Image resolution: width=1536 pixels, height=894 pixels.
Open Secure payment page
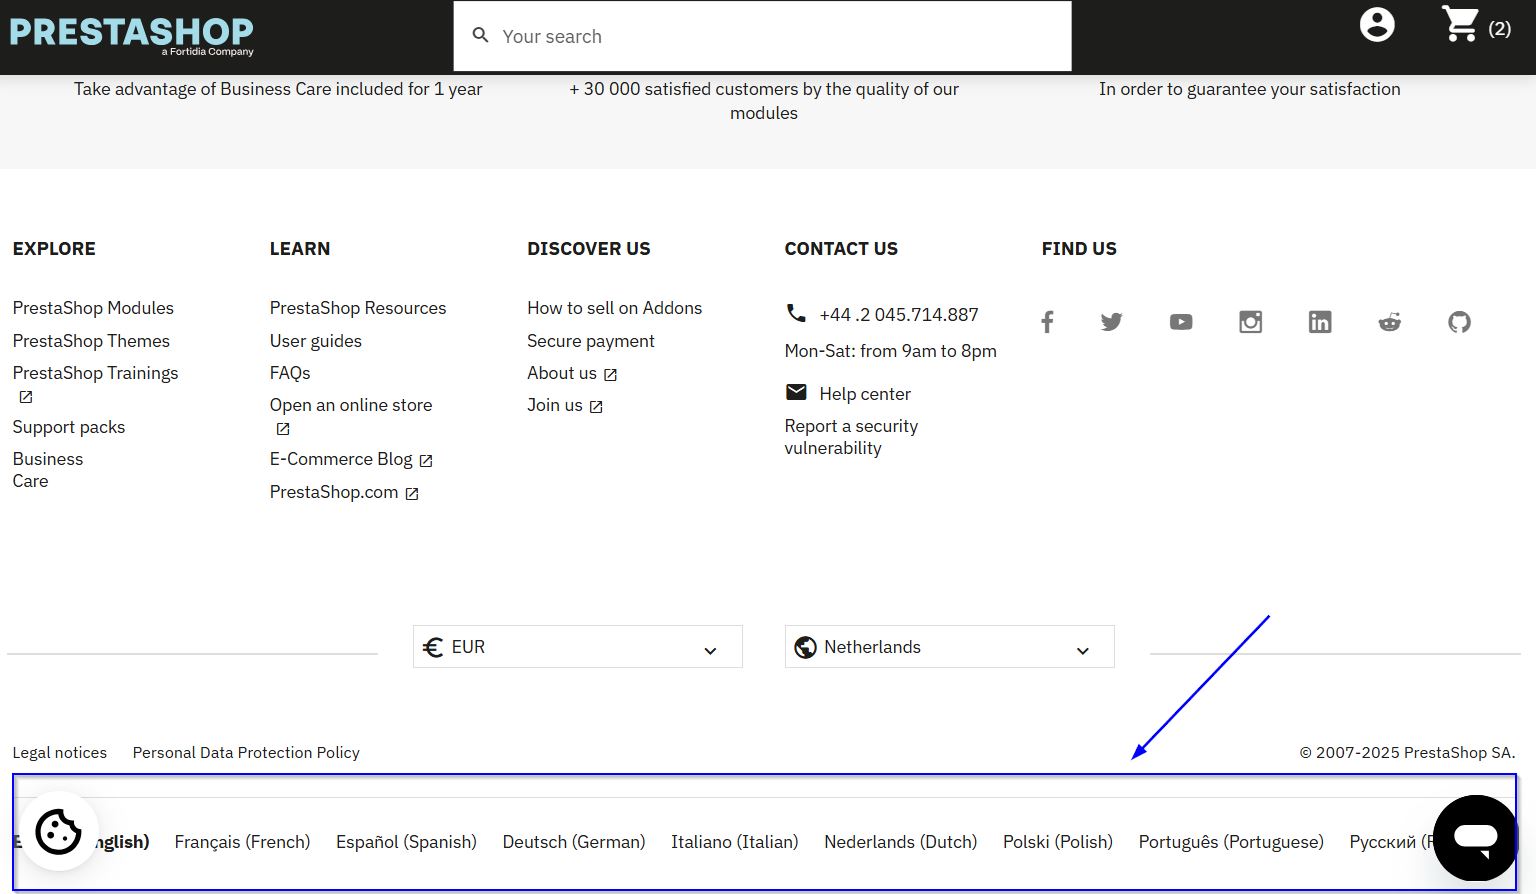click(591, 341)
